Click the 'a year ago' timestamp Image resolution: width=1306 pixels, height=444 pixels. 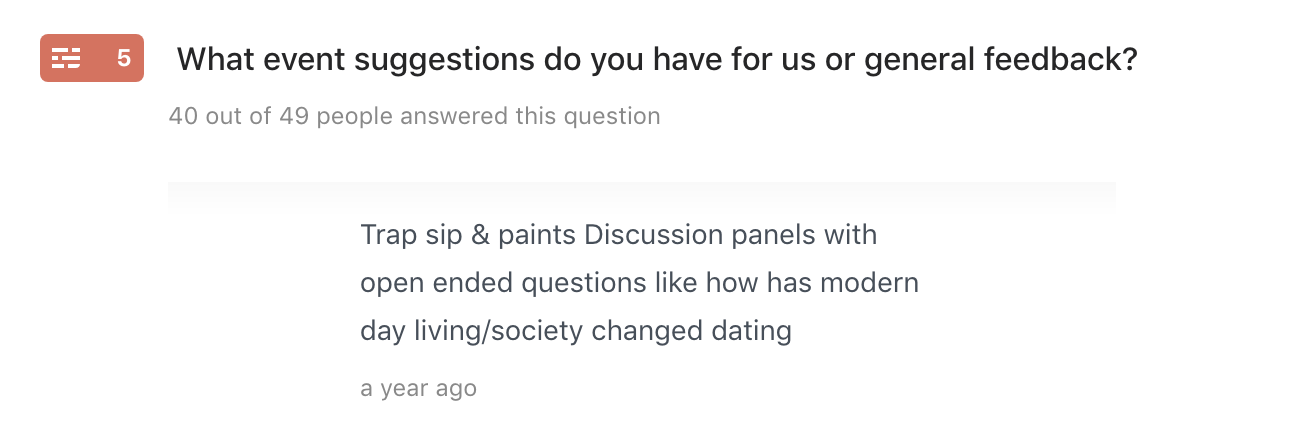(x=418, y=389)
